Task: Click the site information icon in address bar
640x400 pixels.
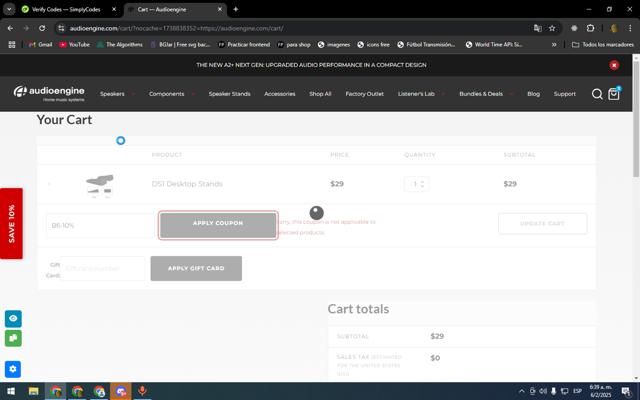Action: pos(61,28)
